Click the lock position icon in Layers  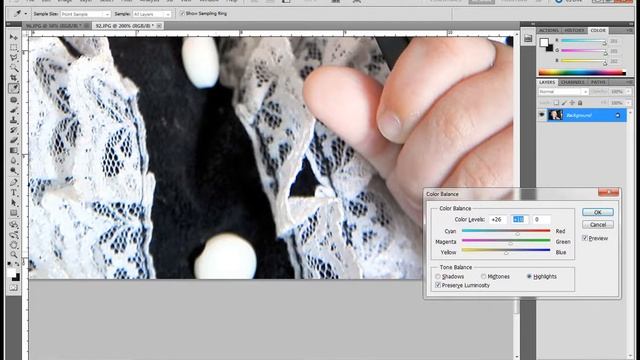pyautogui.click(x=572, y=103)
